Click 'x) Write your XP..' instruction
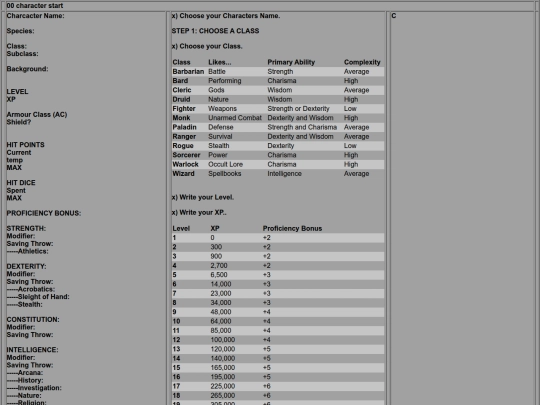The height and width of the screenshot is (405, 540). tap(199, 212)
